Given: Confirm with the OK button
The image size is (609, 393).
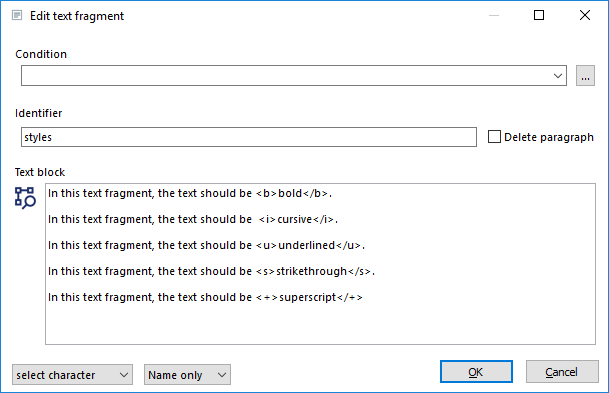Looking at the screenshot, I should [x=476, y=372].
